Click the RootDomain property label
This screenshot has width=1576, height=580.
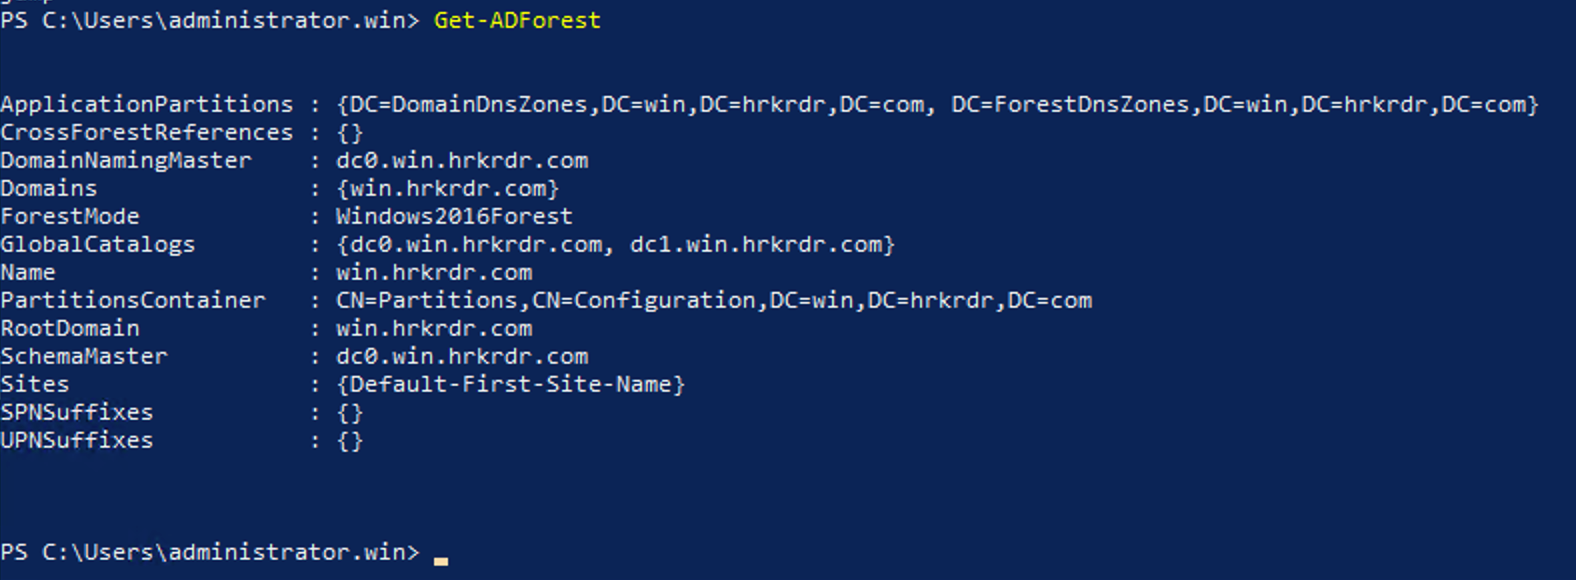tap(70, 328)
